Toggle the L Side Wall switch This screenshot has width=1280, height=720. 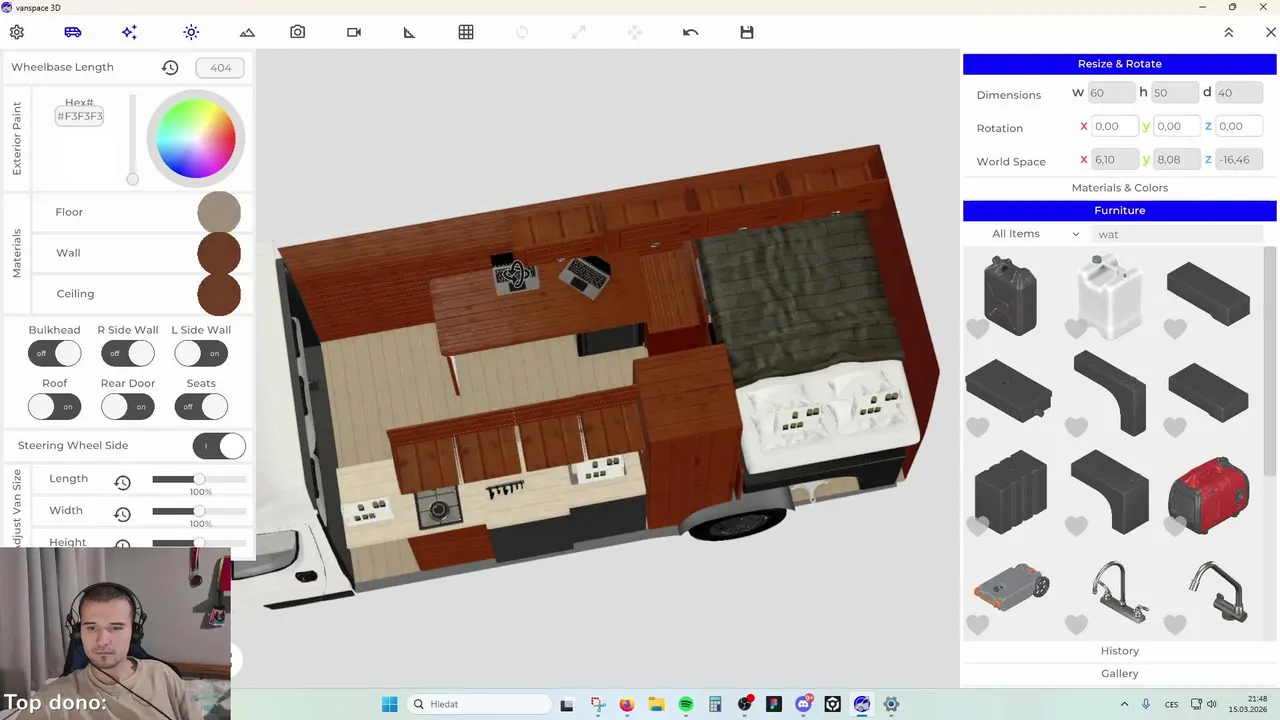tap(201, 353)
